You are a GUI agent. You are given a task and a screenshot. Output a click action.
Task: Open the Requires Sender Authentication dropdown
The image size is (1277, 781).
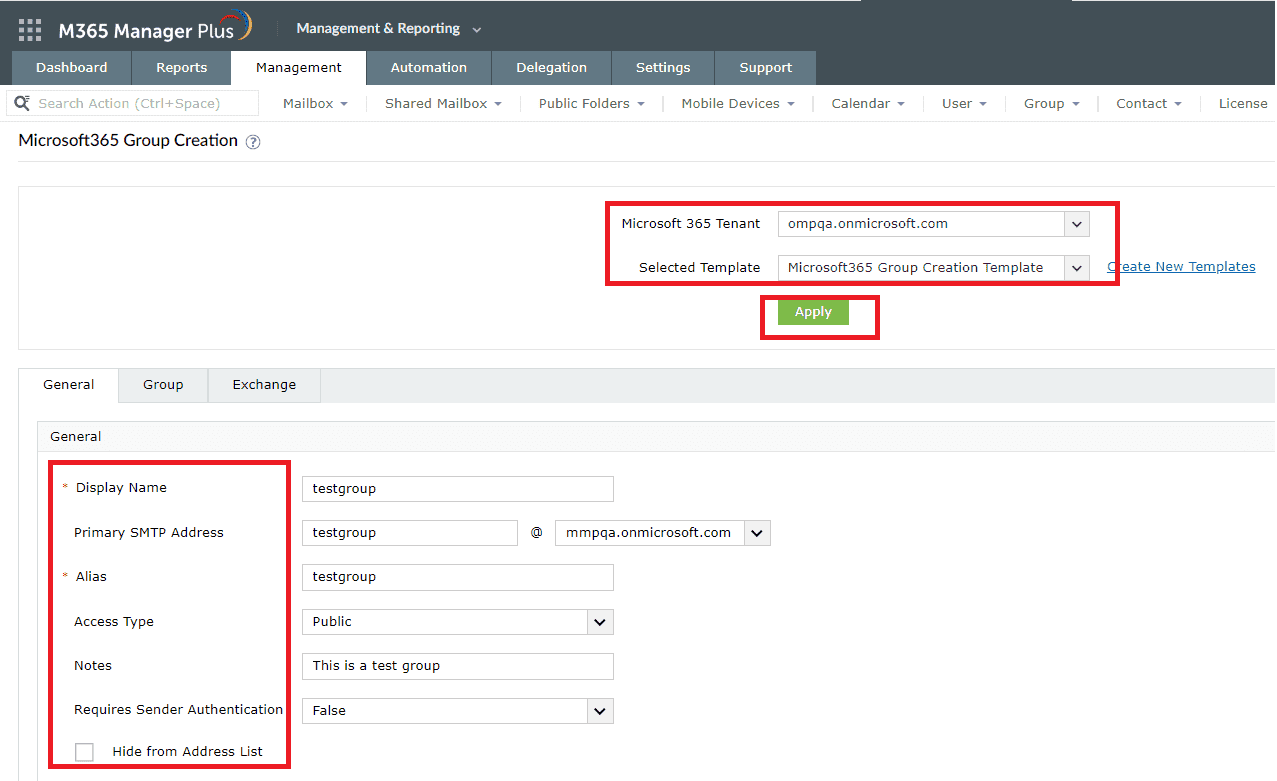click(598, 710)
